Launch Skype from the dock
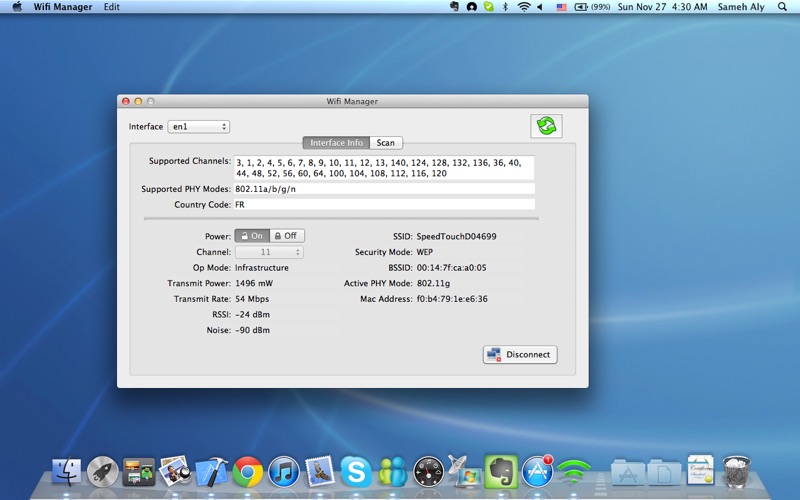The height and width of the screenshot is (500, 800). 355,471
